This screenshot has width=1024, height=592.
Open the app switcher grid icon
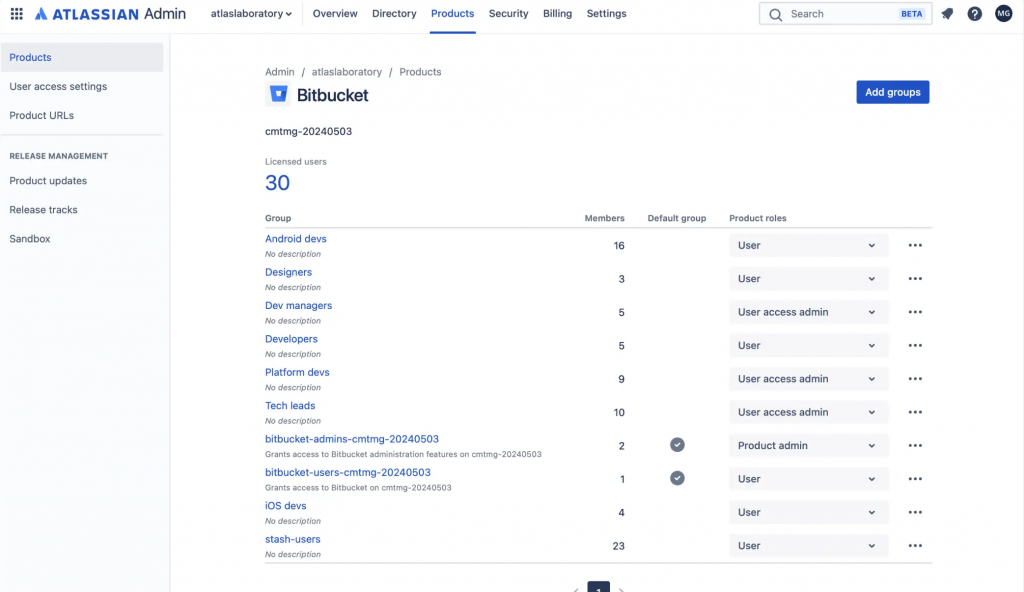[17, 14]
